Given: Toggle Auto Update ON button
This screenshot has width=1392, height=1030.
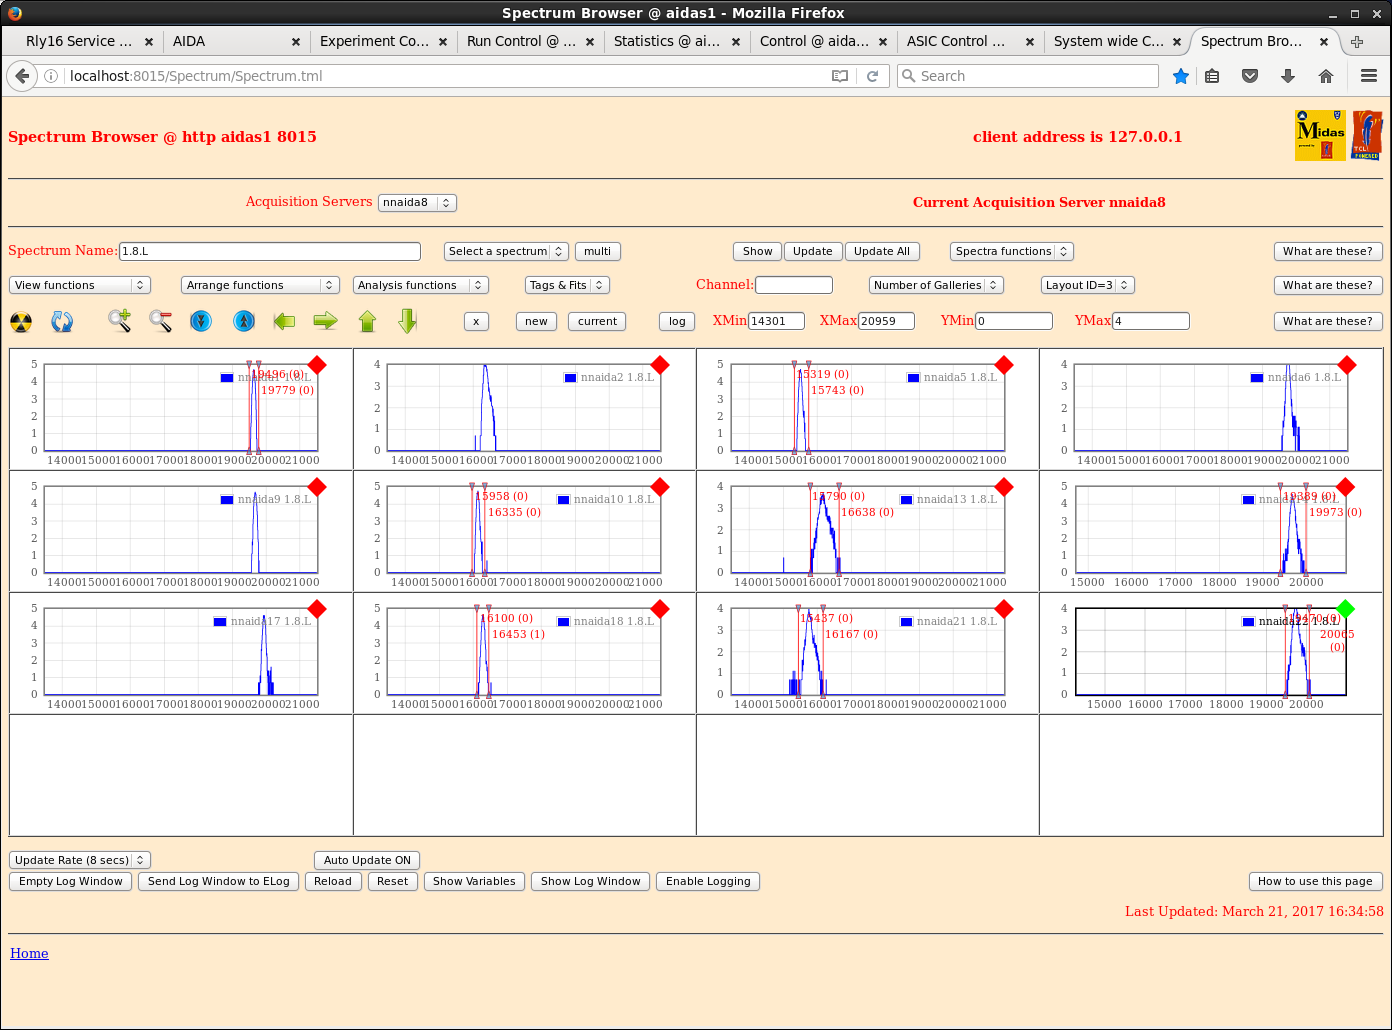Looking at the screenshot, I should (x=367, y=860).
